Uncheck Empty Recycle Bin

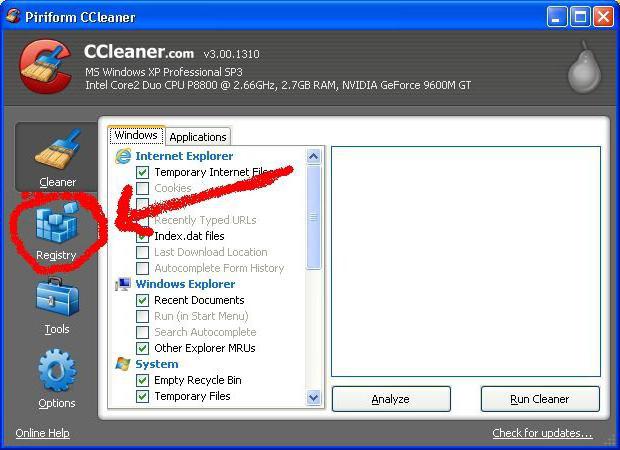(x=142, y=380)
